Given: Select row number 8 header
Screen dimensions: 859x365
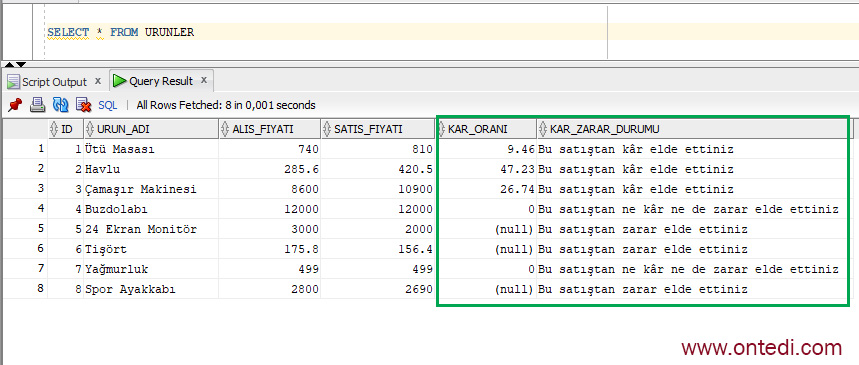Looking at the screenshot, I should [26, 289].
